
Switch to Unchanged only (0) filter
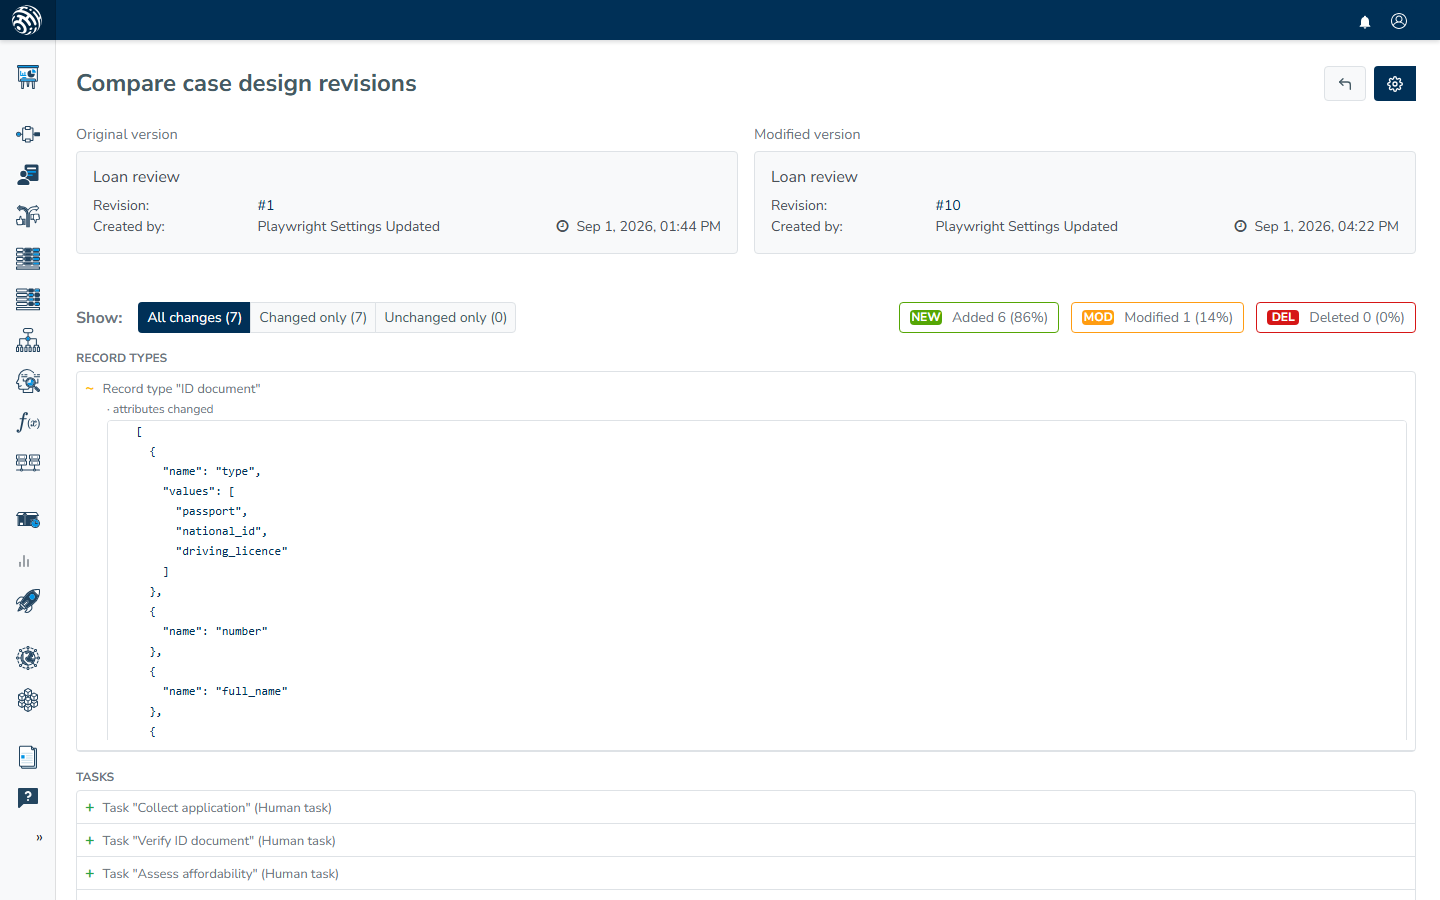[446, 317]
